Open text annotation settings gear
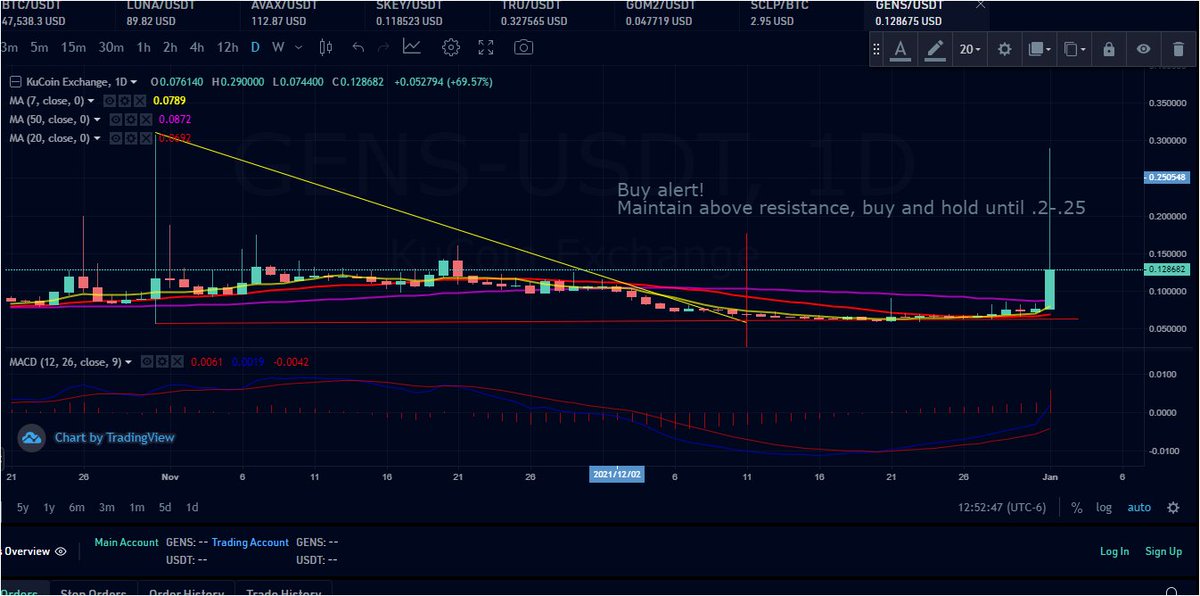Screen dimensions: 1200x596 [x=1005, y=49]
